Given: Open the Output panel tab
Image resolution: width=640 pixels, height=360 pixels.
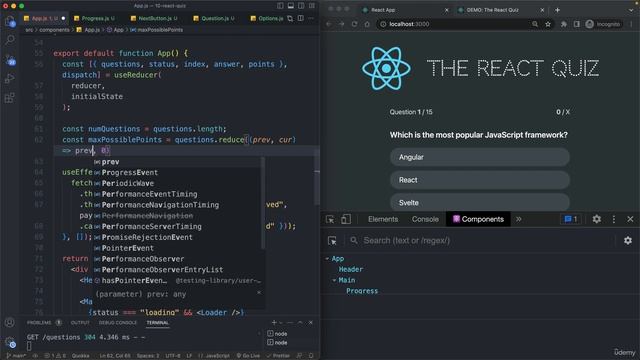Looking at the screenshot, I should 80,322.
